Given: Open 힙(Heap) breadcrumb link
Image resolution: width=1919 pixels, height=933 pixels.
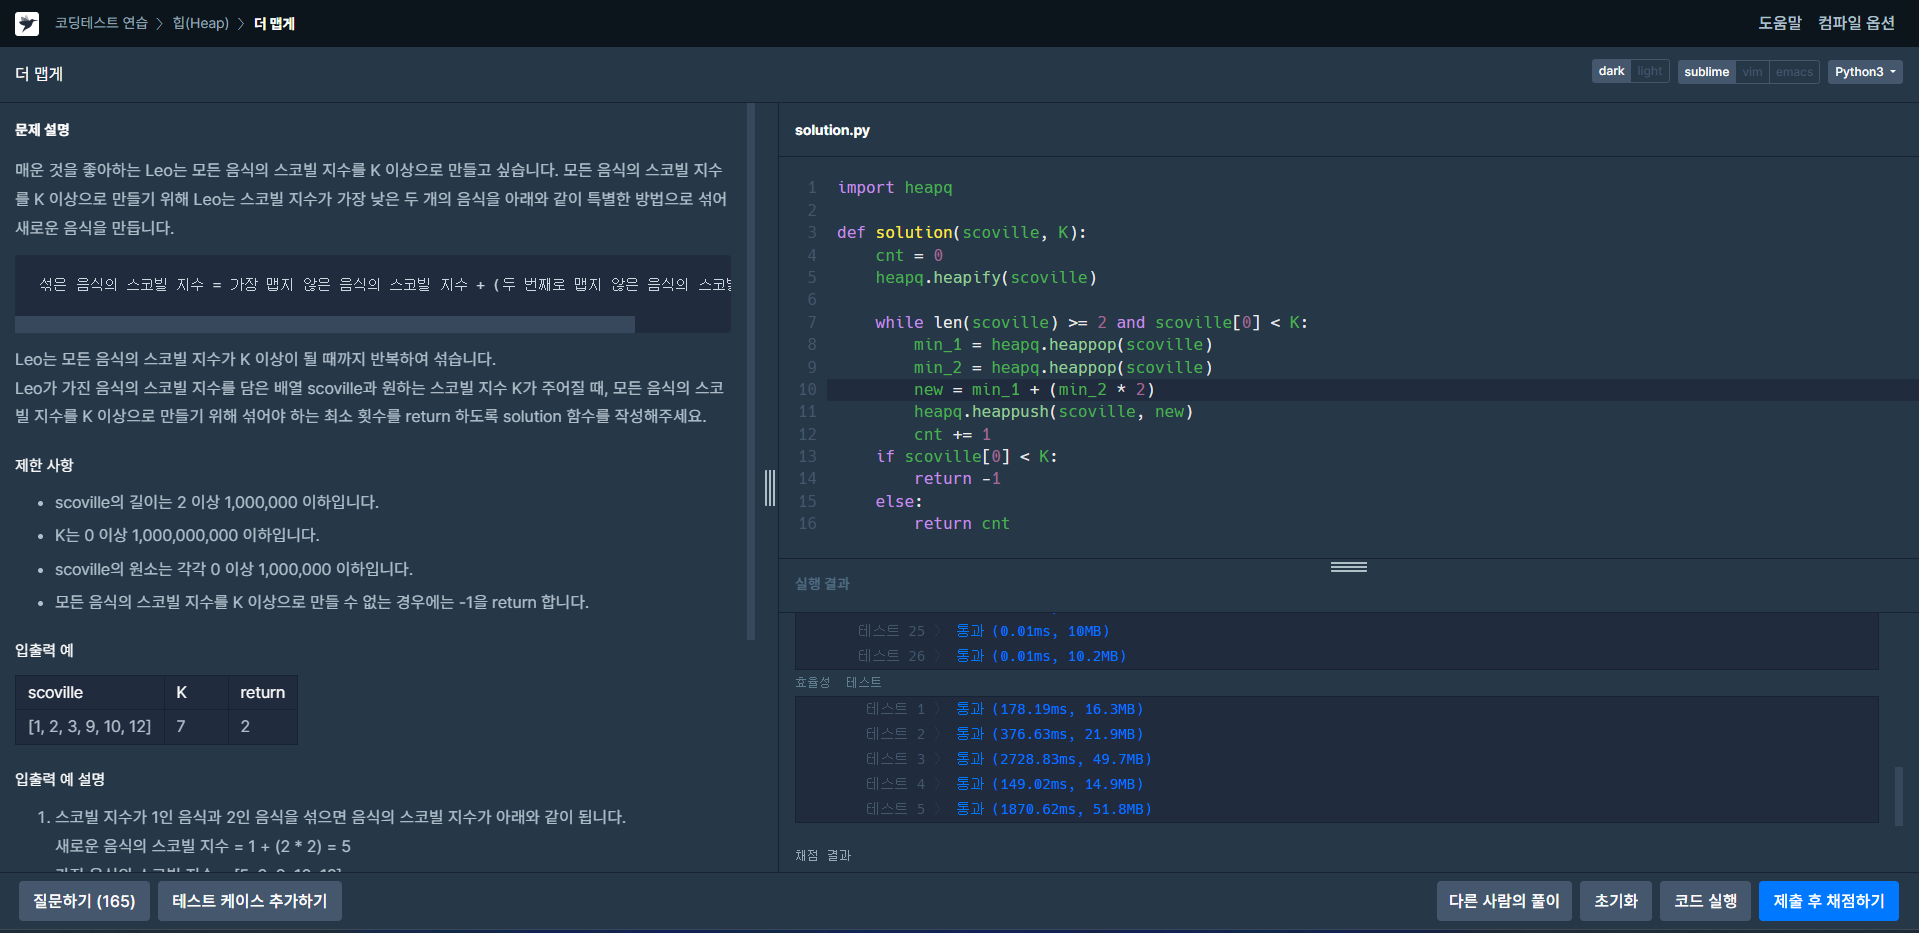Looking at the screenshot, I should 201,23.
